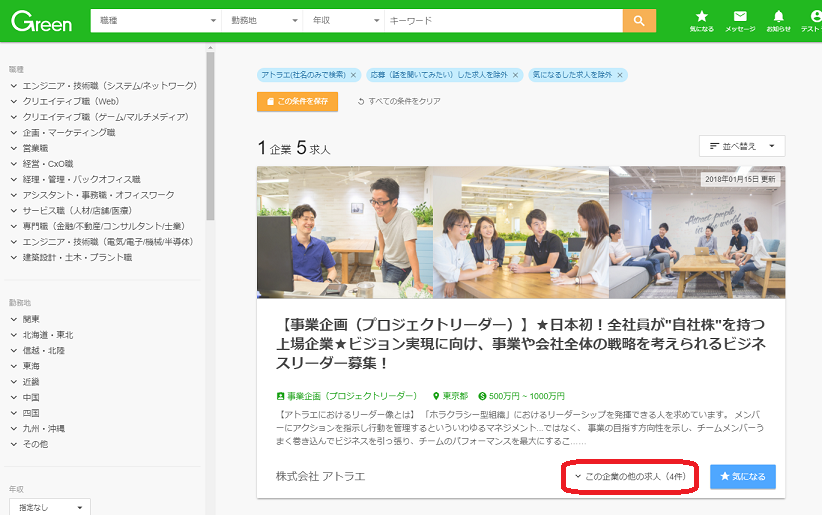The width and height of the screenshot is (822, 515).
Task: Expand 経営・CxO職 category
Action: point(42,164)
